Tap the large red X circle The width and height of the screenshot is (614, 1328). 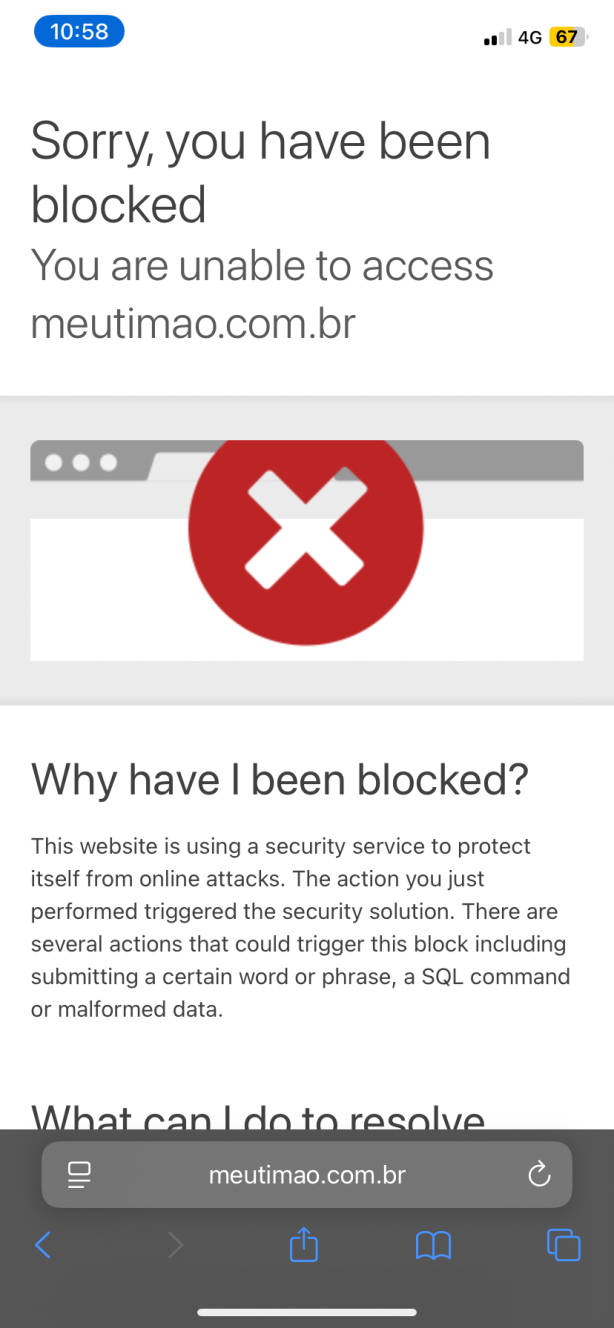[x=306, y=527]
